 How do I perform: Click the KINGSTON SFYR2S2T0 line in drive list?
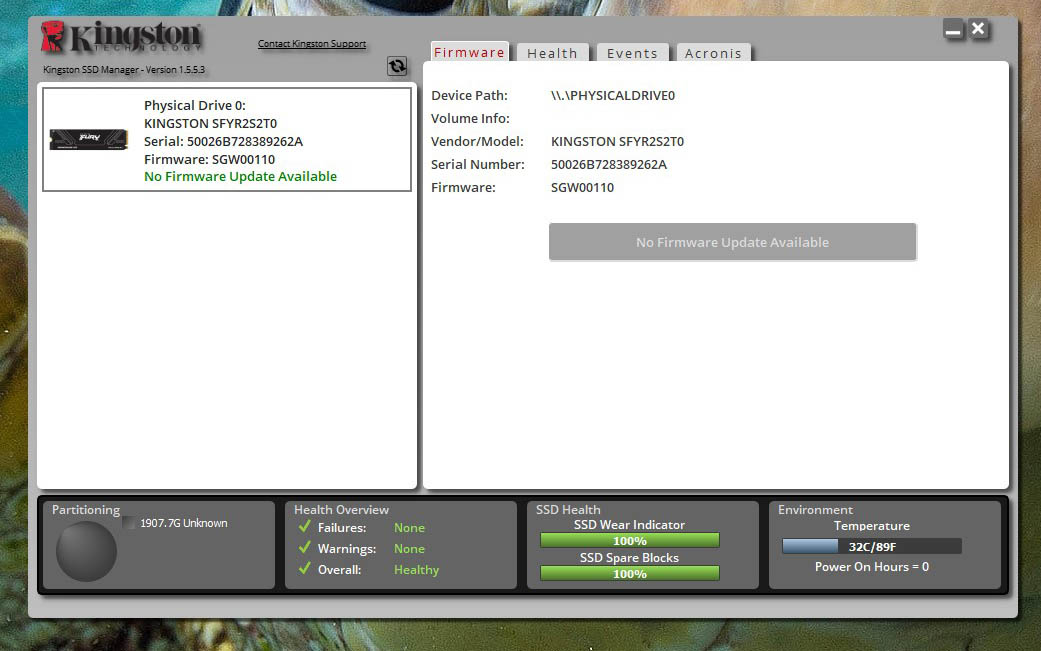[210, 123]
